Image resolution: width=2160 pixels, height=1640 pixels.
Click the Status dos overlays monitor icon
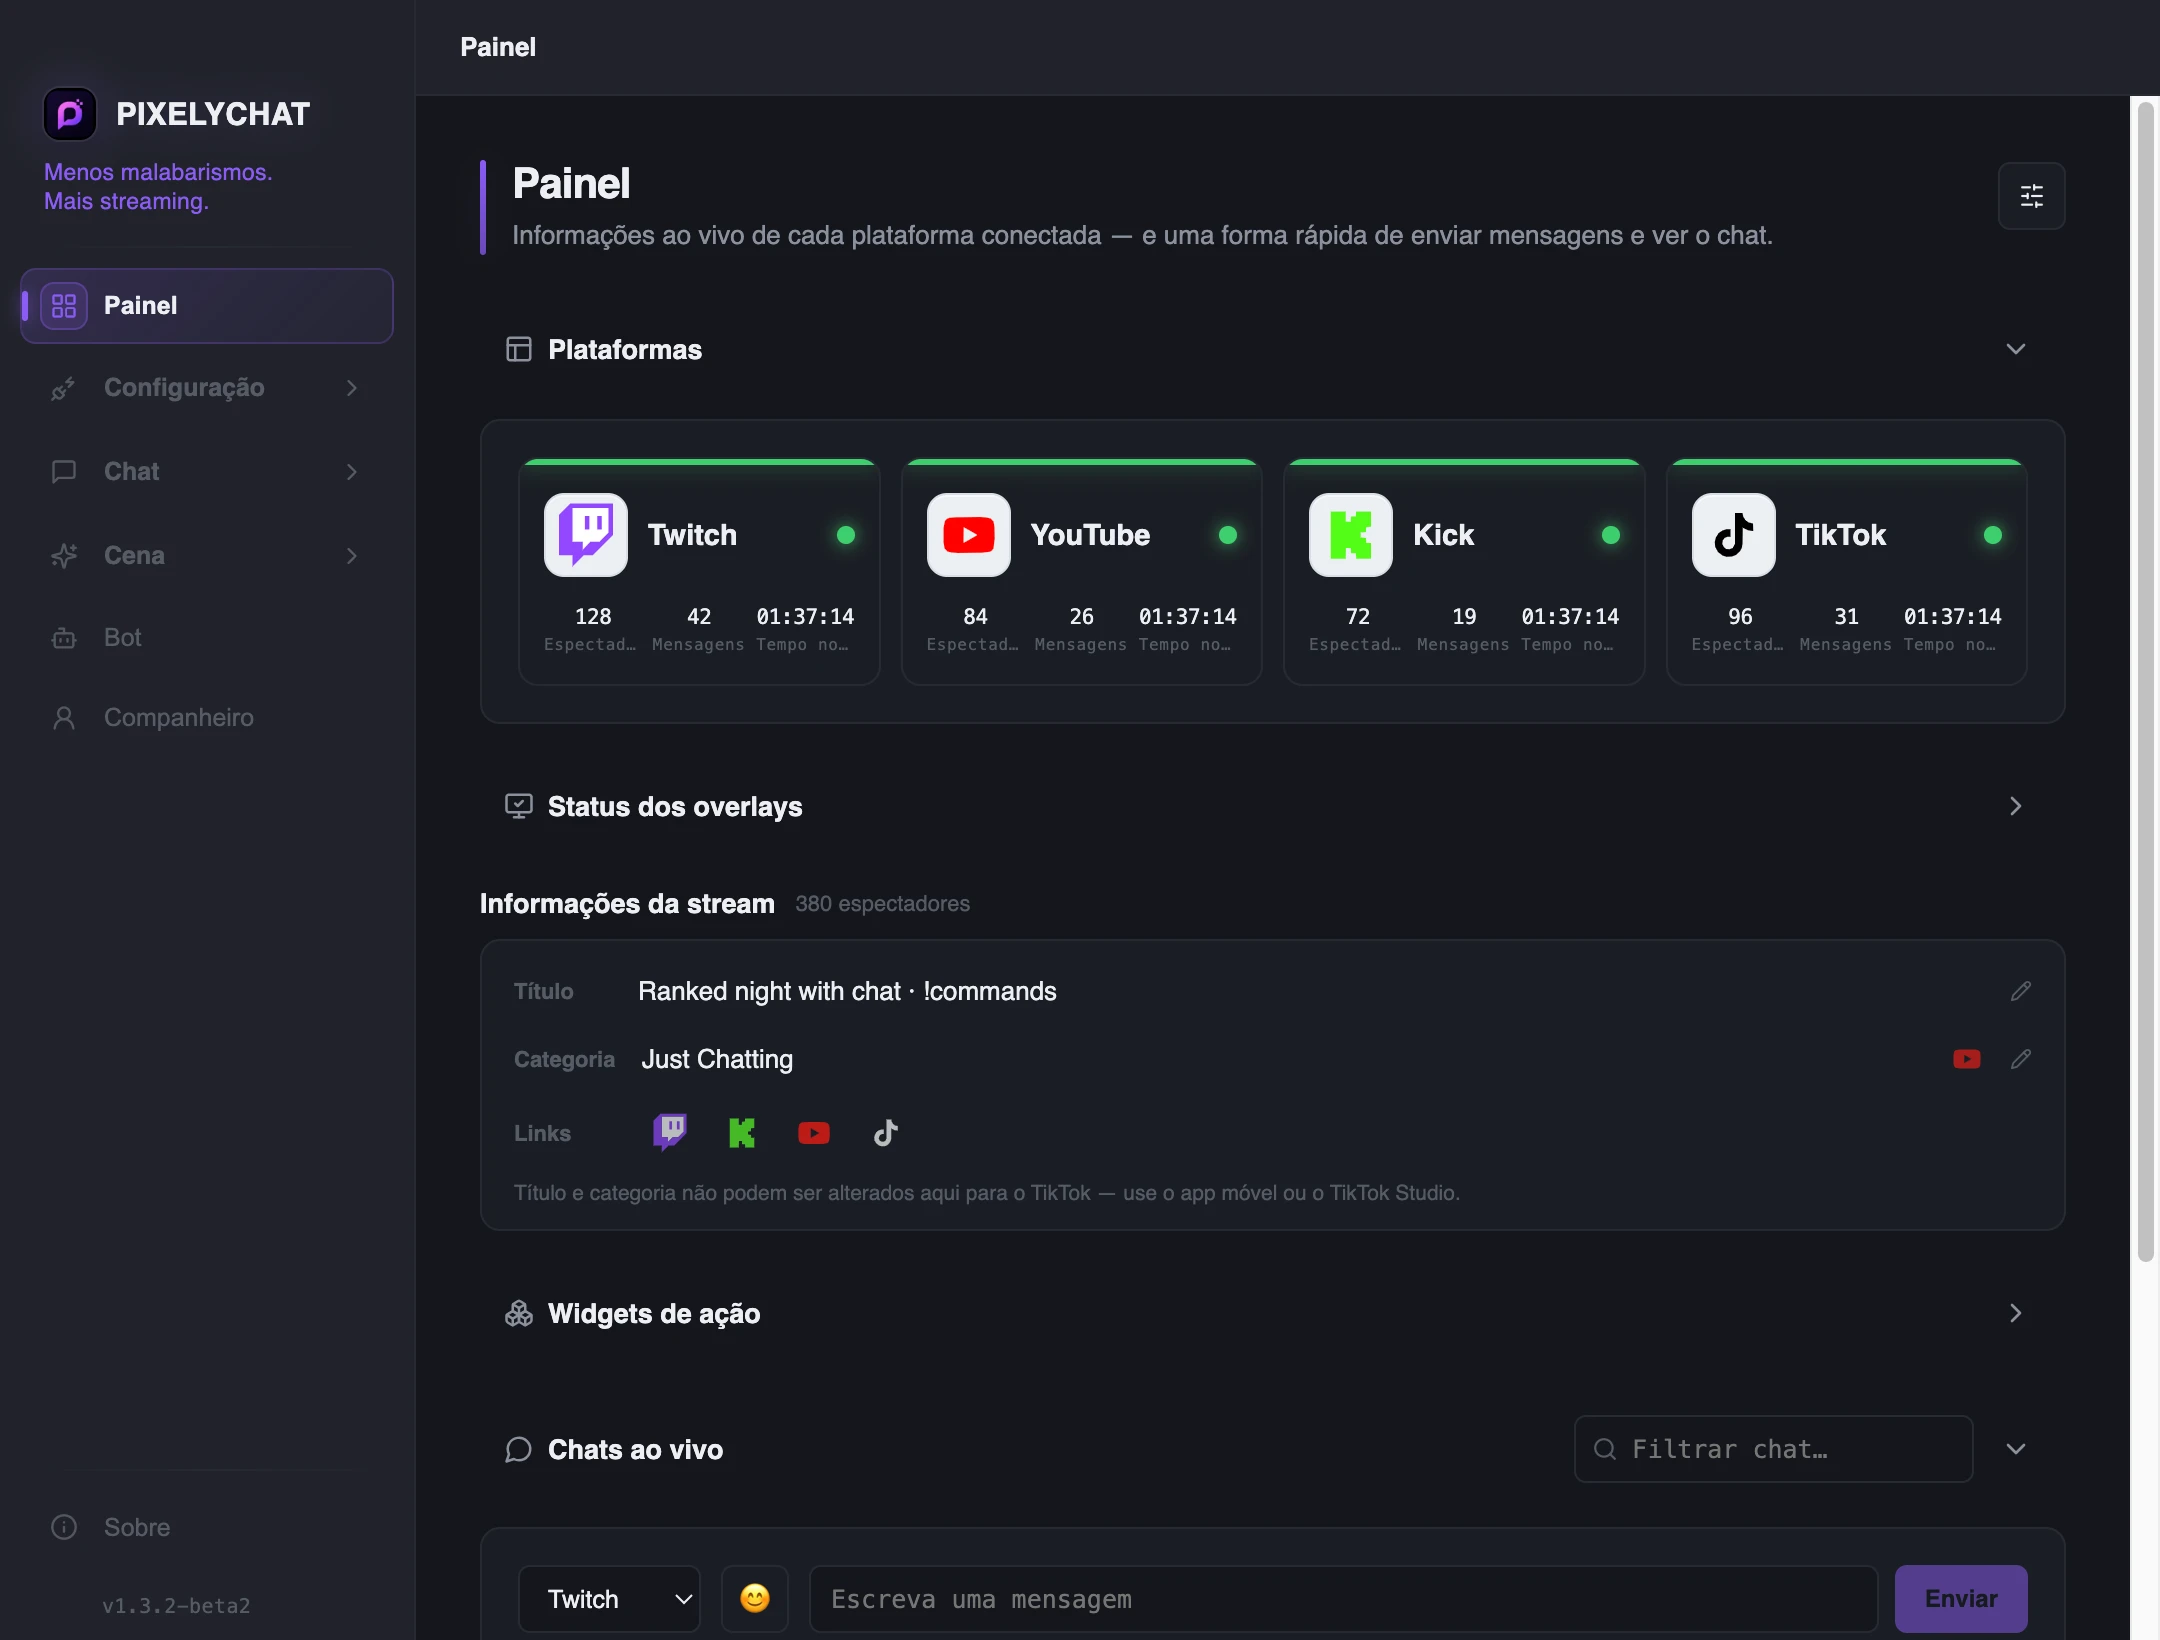pyautogui.click(x=519, y=806)
